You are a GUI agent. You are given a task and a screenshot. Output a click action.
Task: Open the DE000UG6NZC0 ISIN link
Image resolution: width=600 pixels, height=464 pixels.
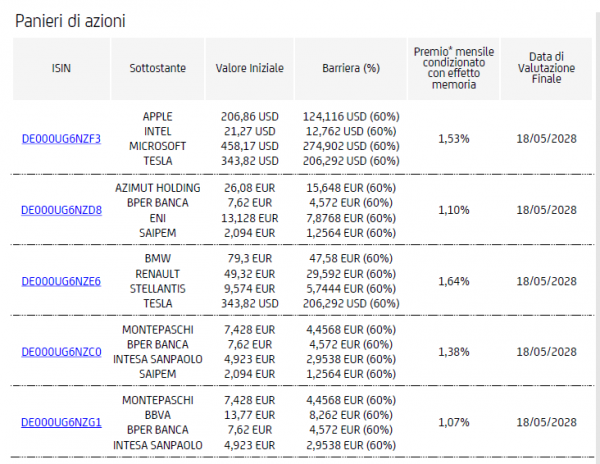[61, 352]
